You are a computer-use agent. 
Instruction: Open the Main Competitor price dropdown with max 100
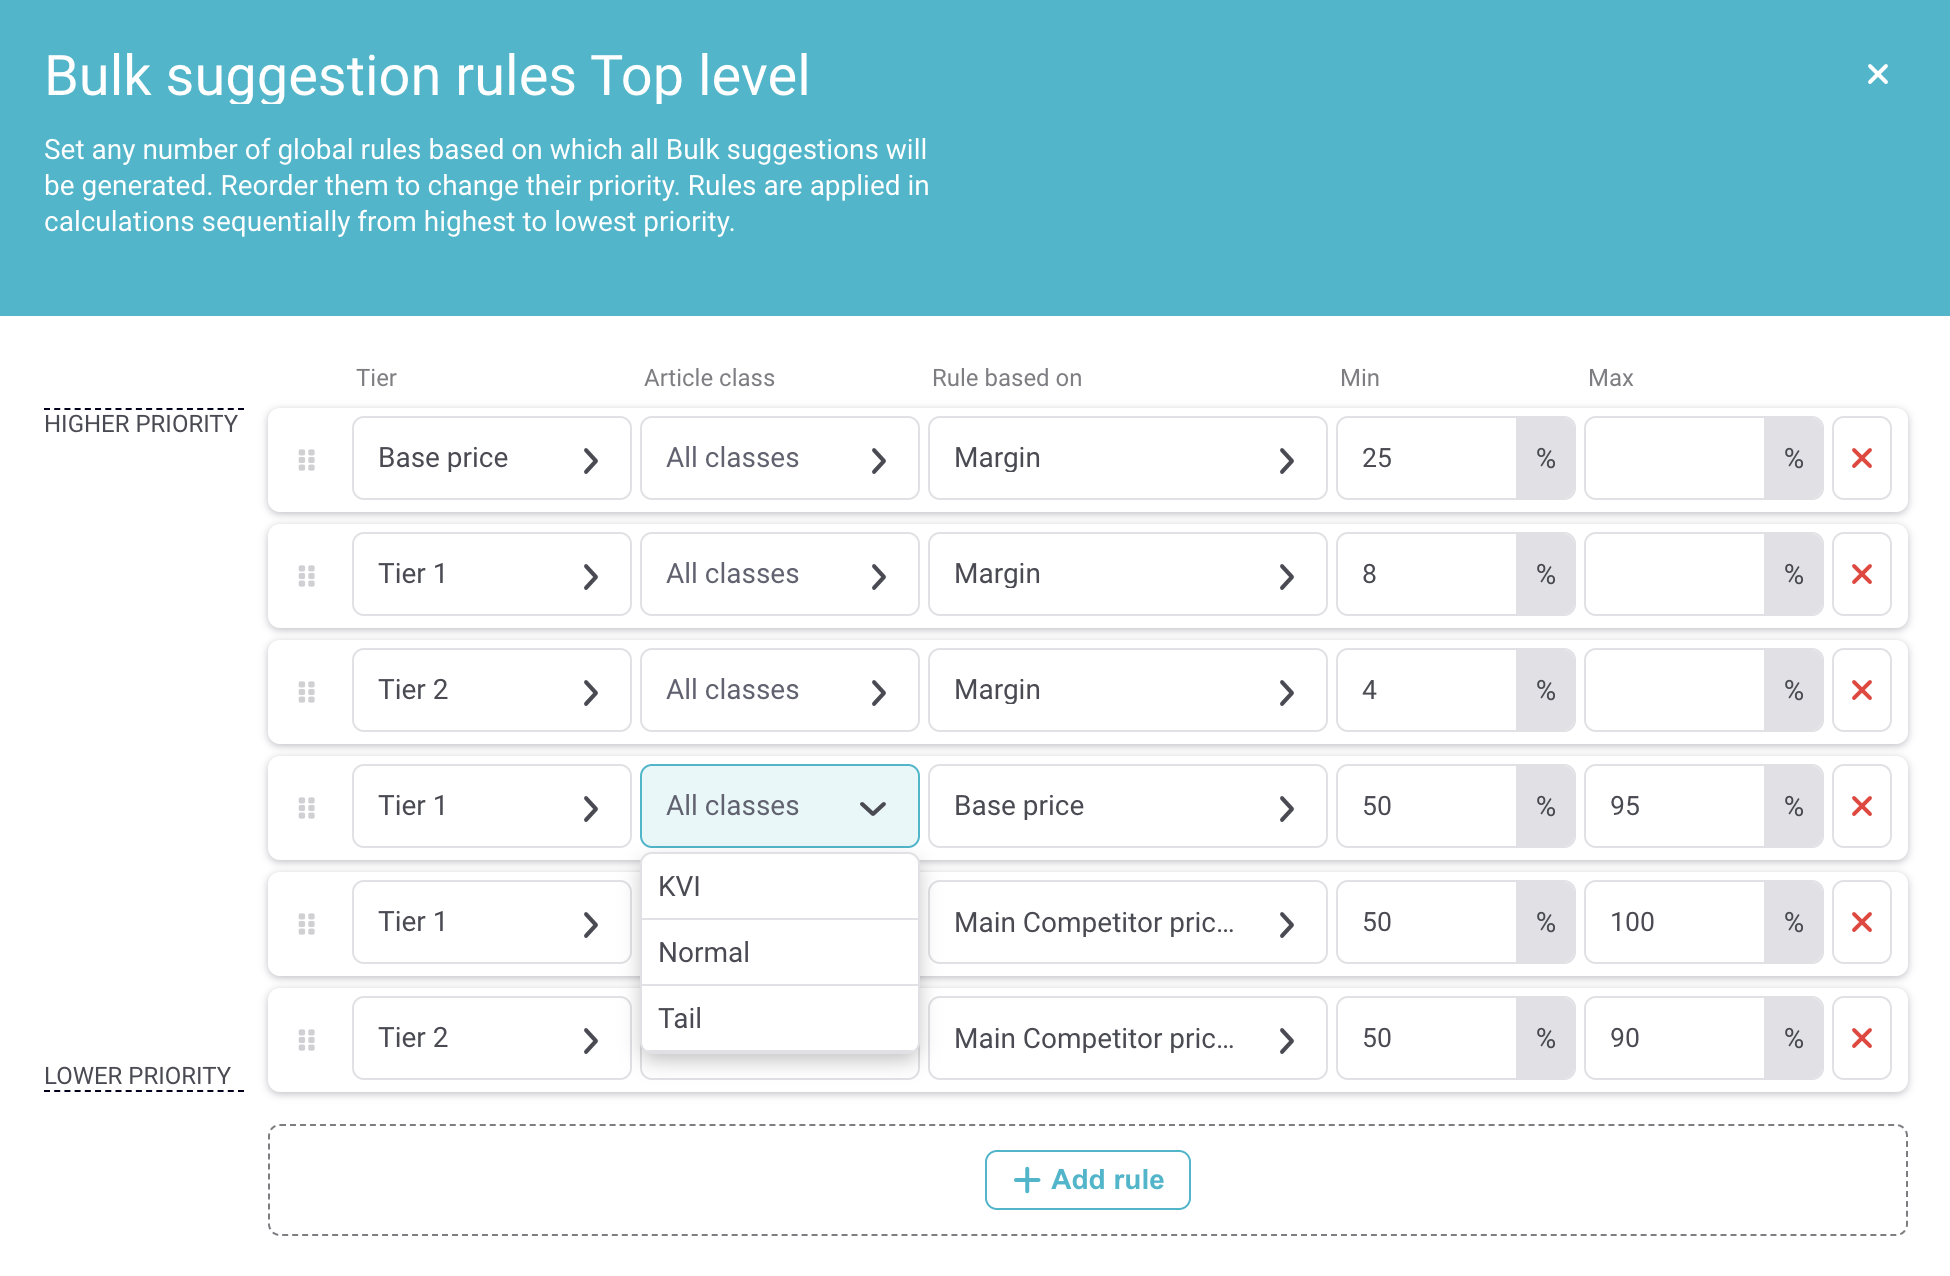pos(1126,923)
